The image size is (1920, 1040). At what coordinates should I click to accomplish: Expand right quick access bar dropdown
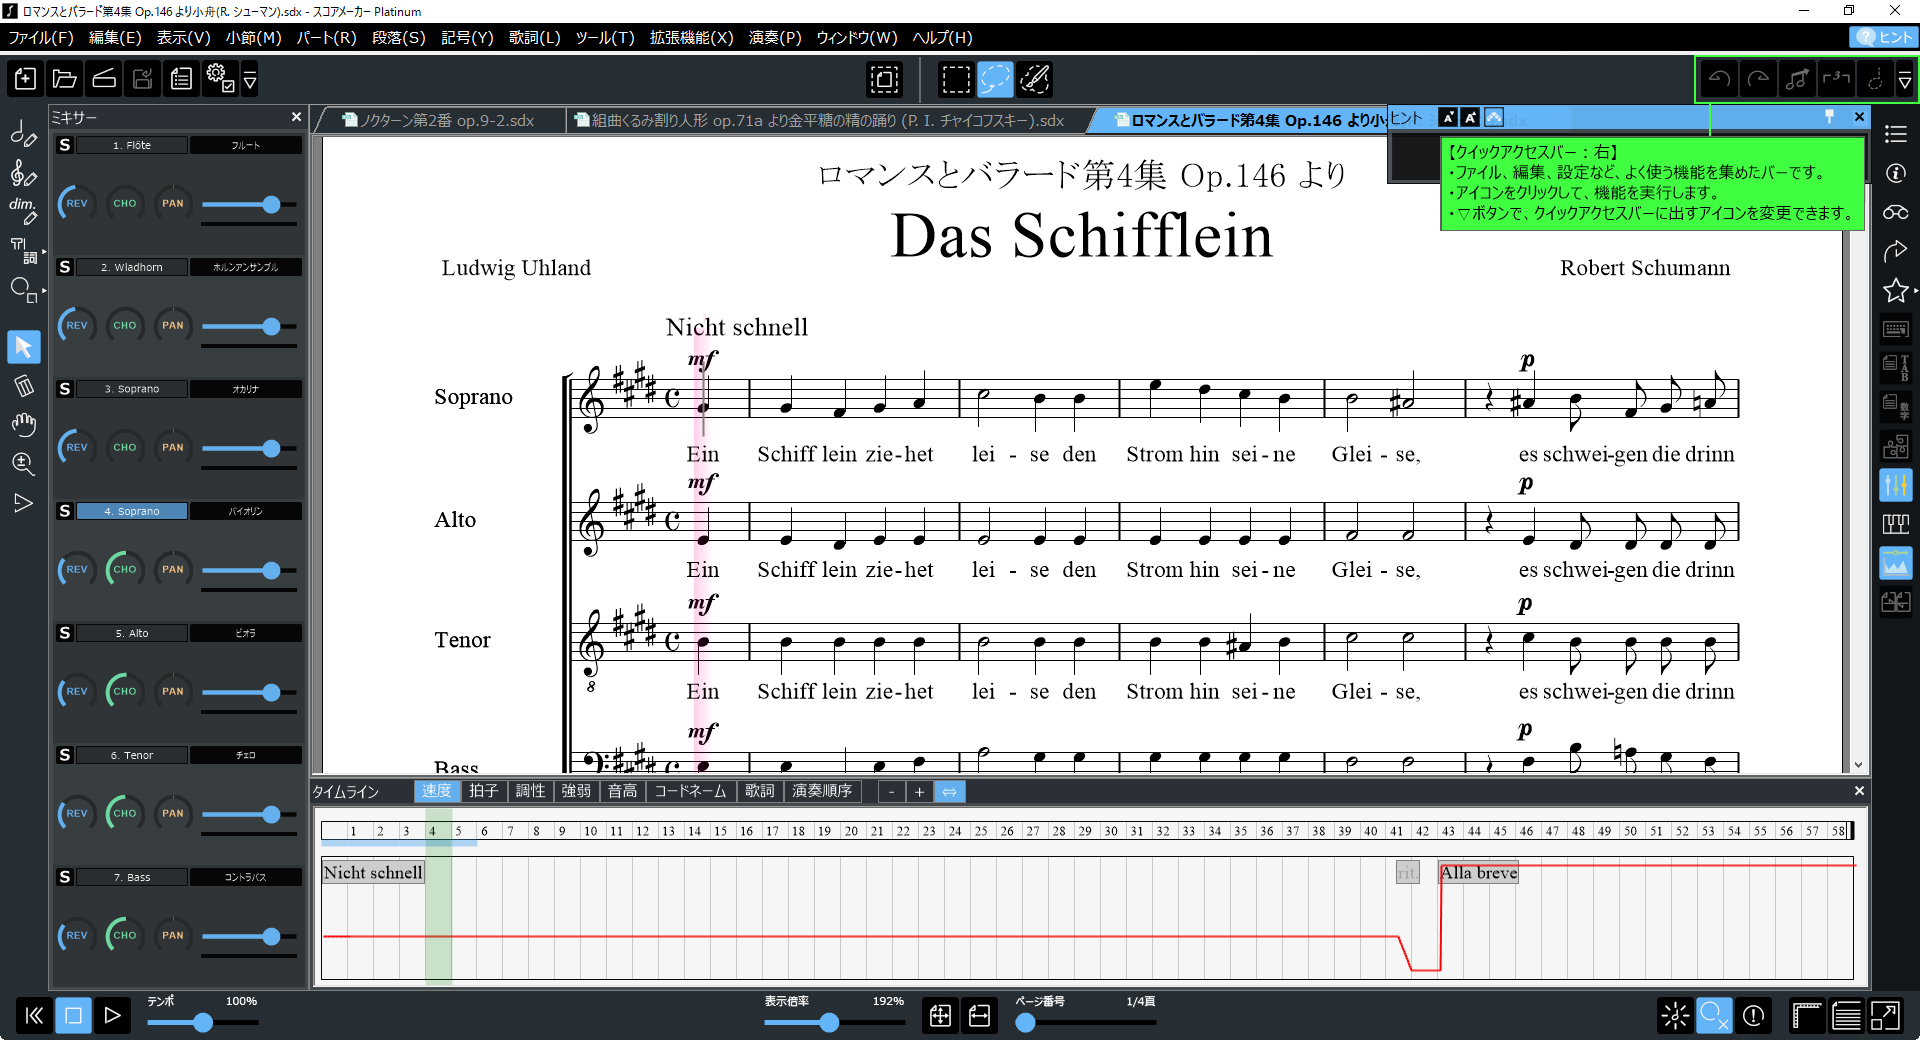[x=1905, y=79]
